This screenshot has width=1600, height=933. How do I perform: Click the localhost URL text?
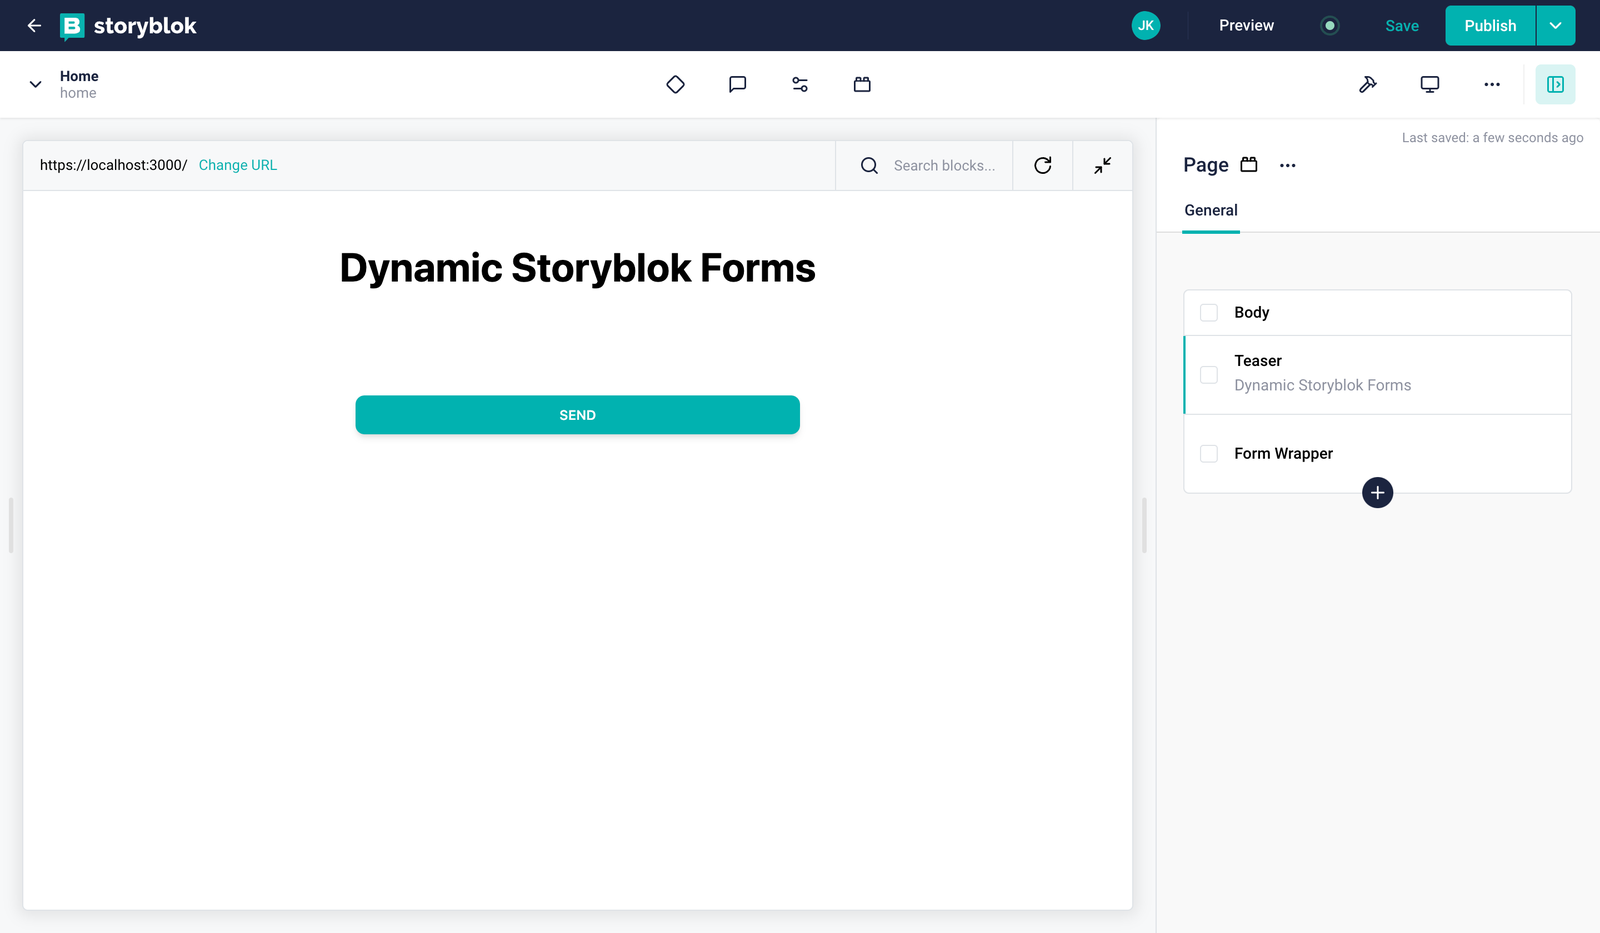pos(113,165)
